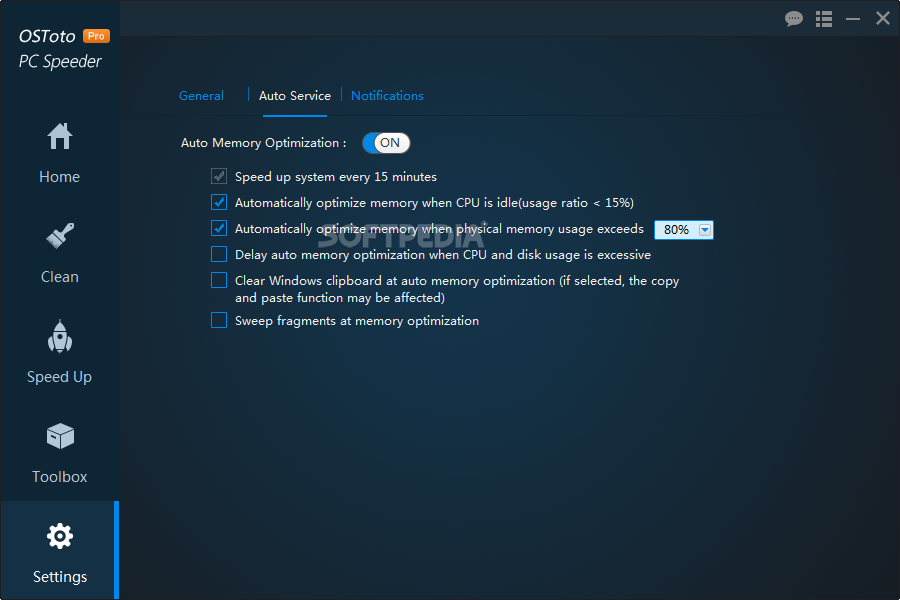
Task: Click the Settings label in sidebar
Action: tap(60, 576)
